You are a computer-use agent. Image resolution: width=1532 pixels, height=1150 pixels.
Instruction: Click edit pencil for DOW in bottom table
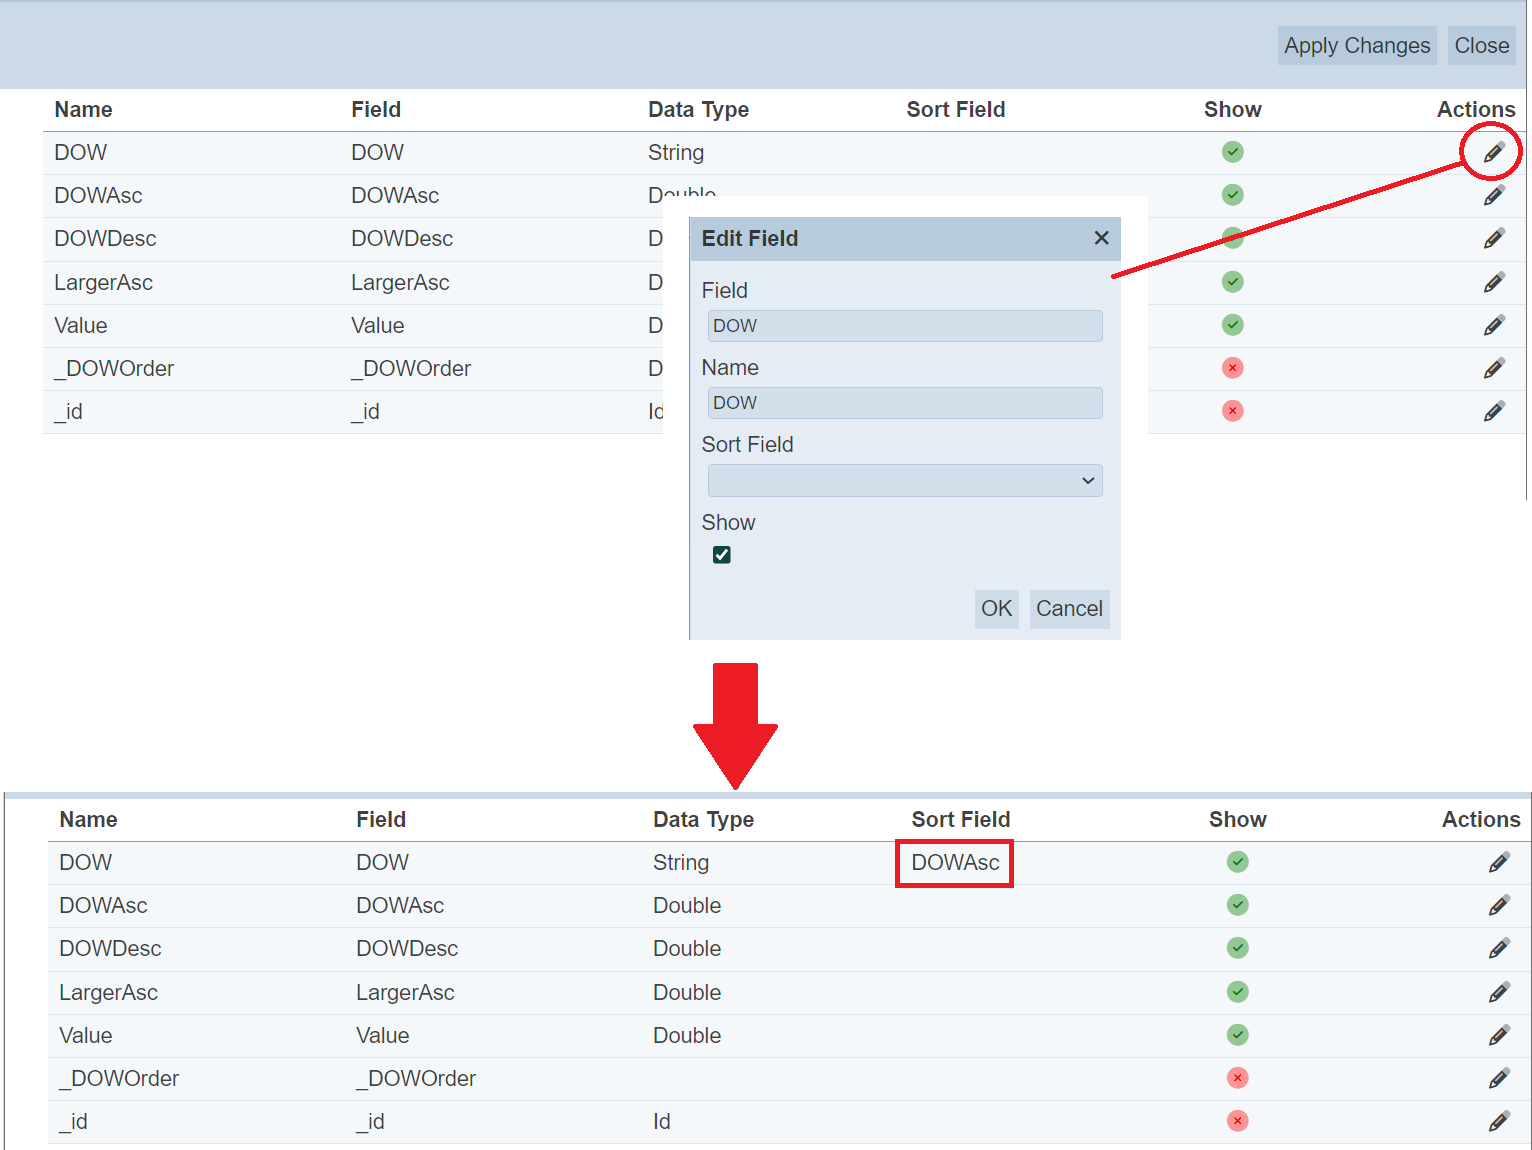tap(1498, 863)
